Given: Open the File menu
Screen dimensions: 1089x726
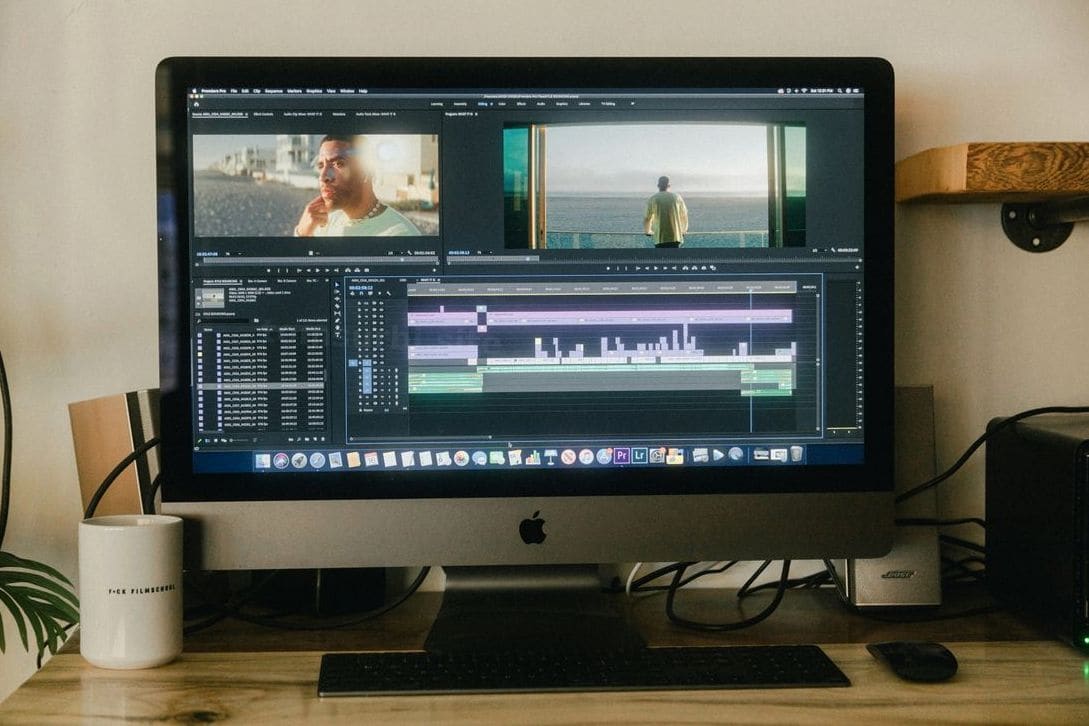Looking at the screenshot, I should pyautogui.click(x=234, y=91).
